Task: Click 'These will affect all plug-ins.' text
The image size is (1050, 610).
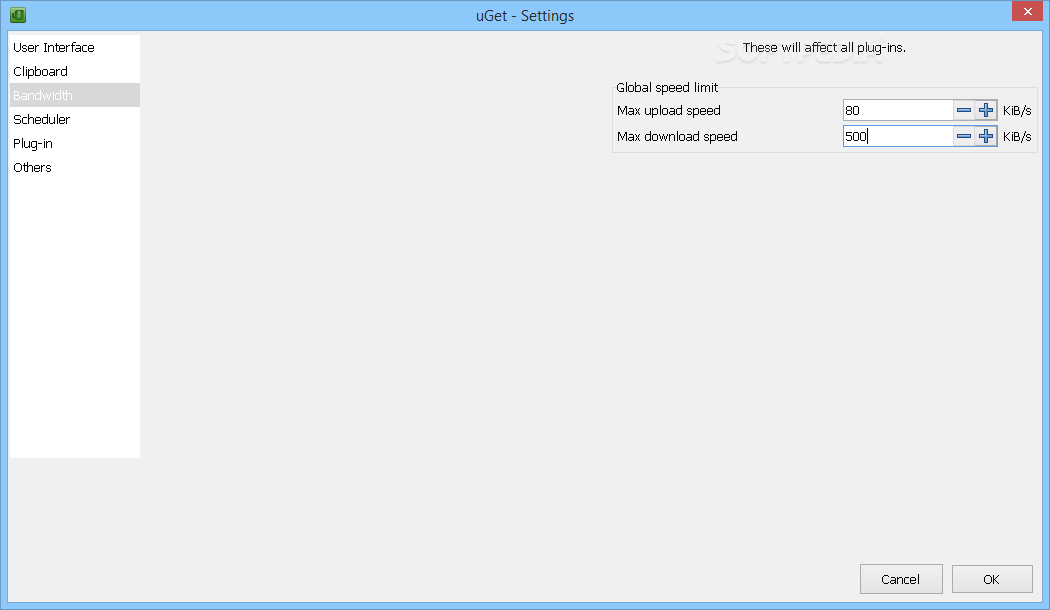Action: point(824,48)
